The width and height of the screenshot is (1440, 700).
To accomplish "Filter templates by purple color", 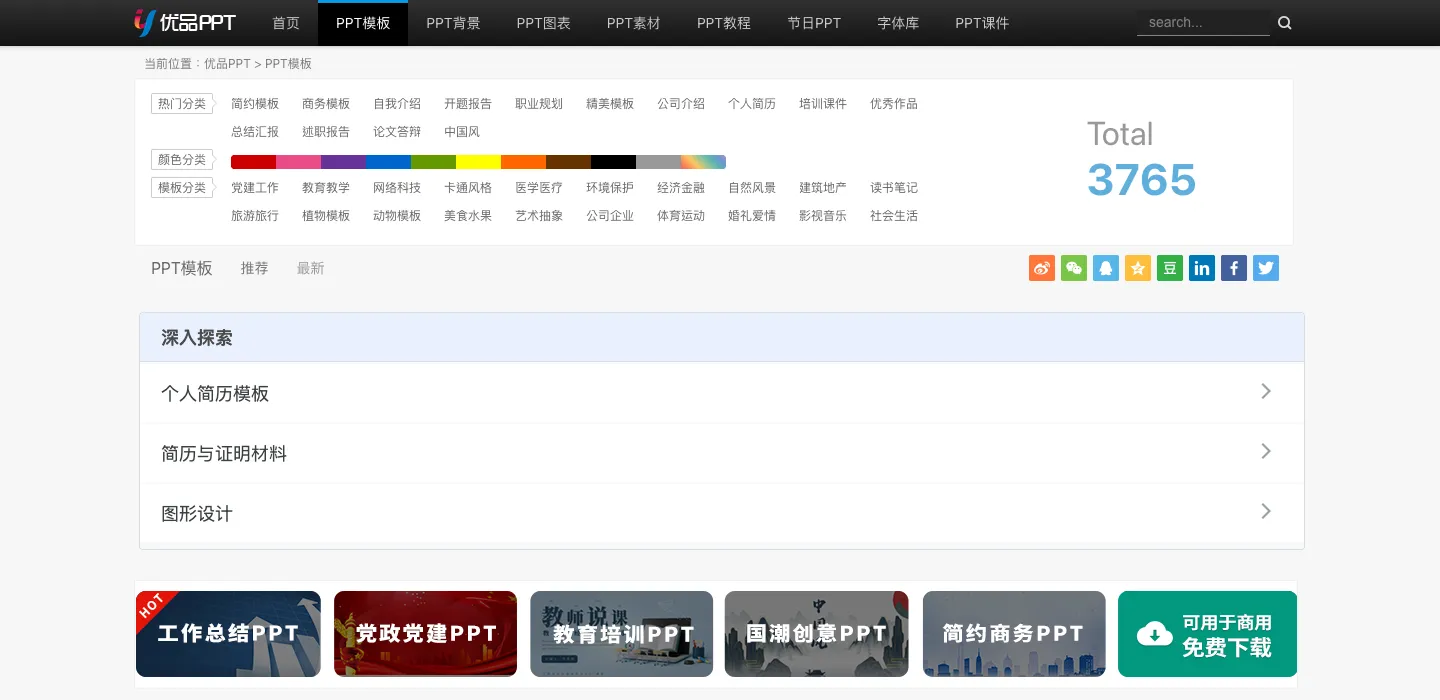I will tap(343, 162).
